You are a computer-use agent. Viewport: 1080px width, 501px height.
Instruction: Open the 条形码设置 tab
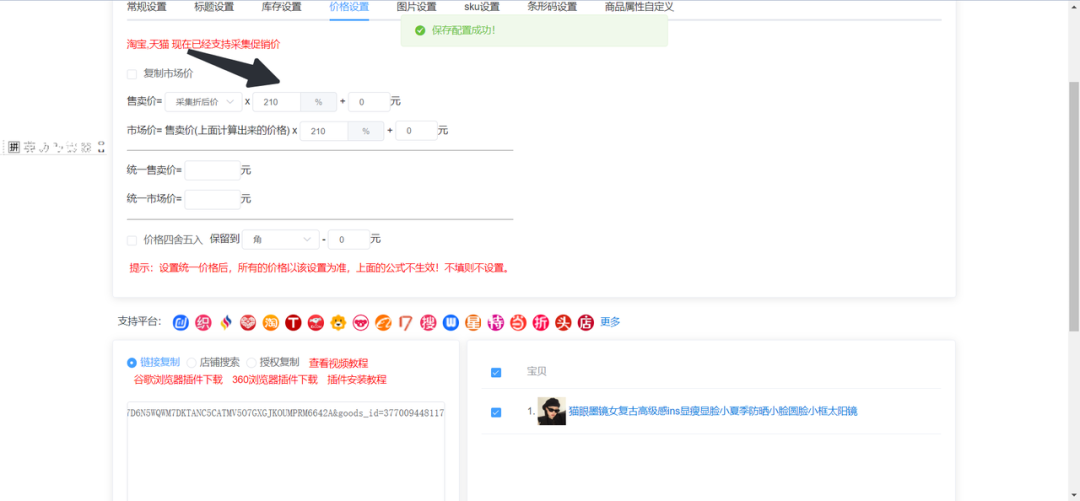click(x=552, y=8)
